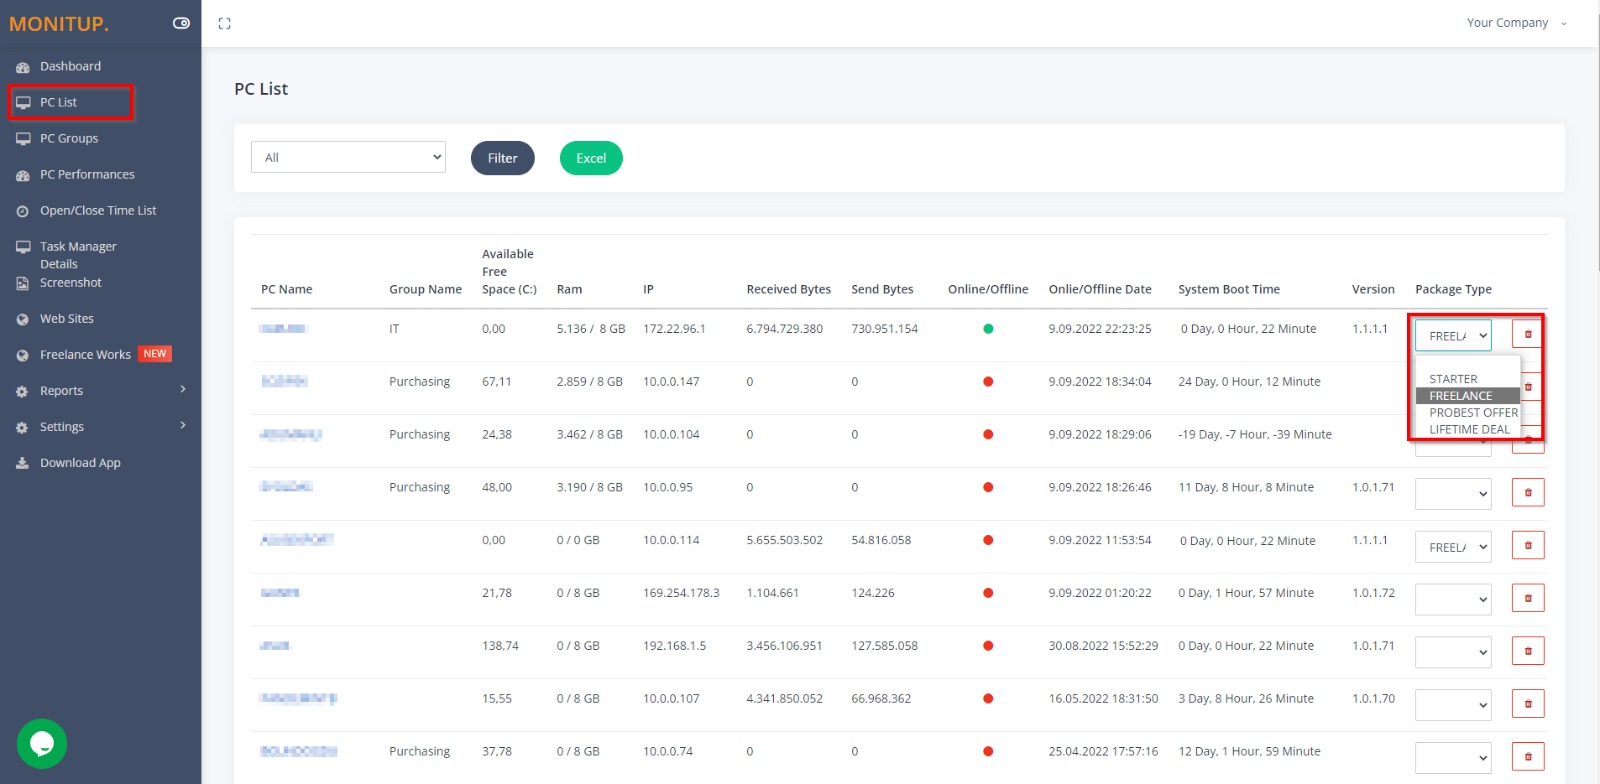Open PC Groups page
Image resolution: width=1600 pixels, height=784 pixels.
tap(69, 138)
